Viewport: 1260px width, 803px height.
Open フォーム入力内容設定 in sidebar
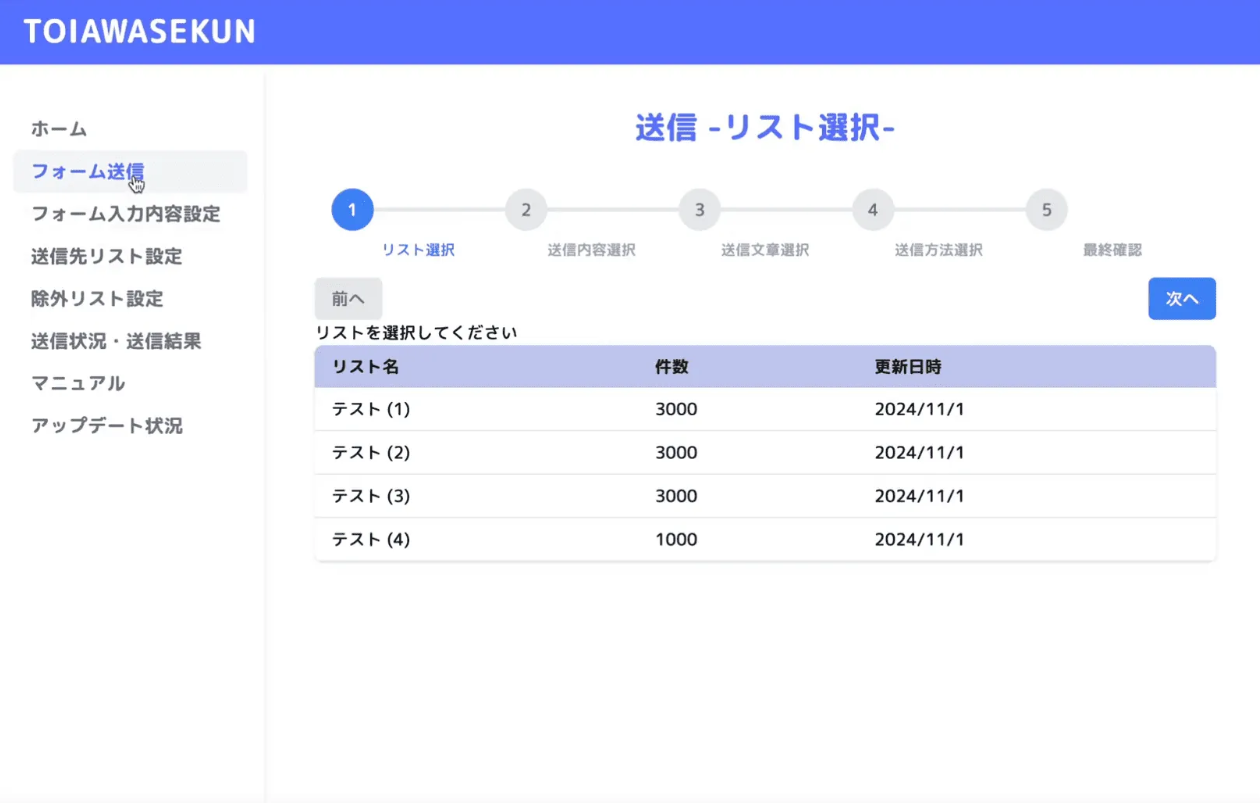[x=126, y=214]
